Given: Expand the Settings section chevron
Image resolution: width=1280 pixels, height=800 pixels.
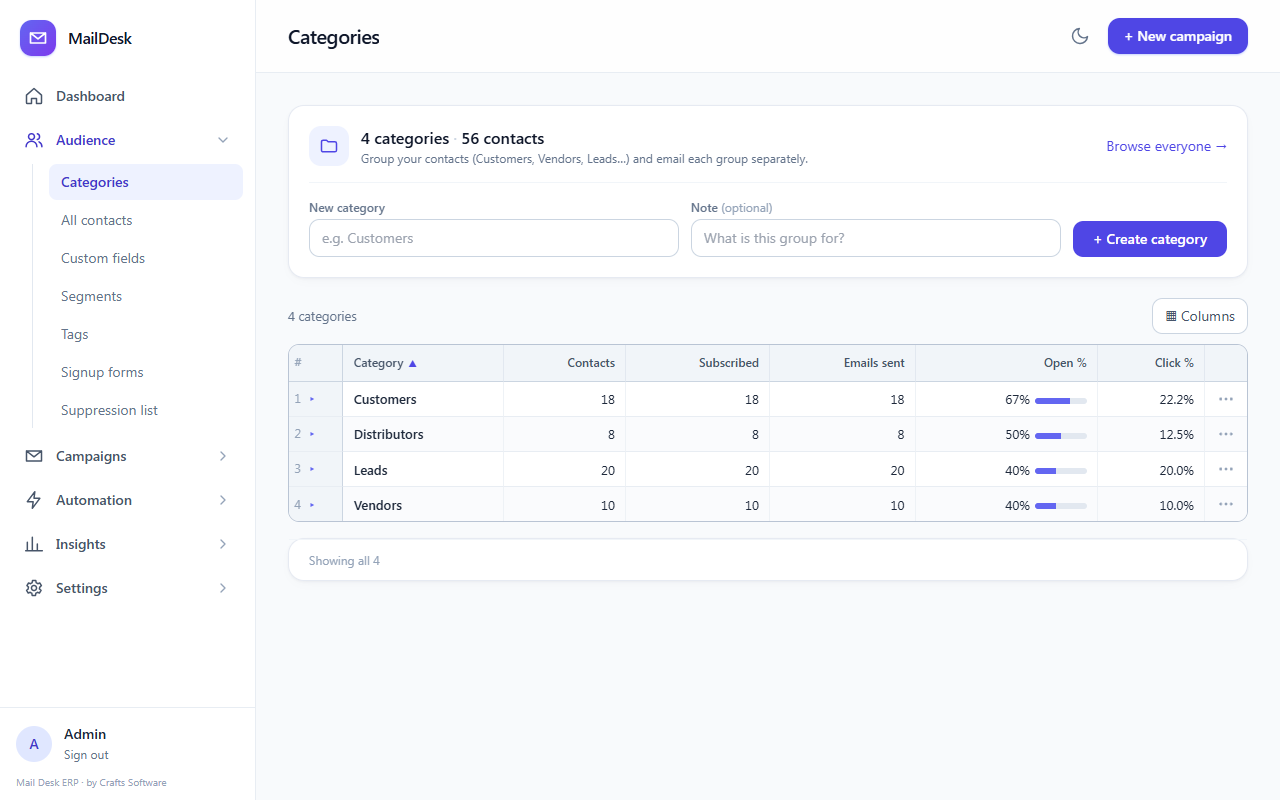Looking at the screenshot, I should pyautogui.click(x=223, y=588).
